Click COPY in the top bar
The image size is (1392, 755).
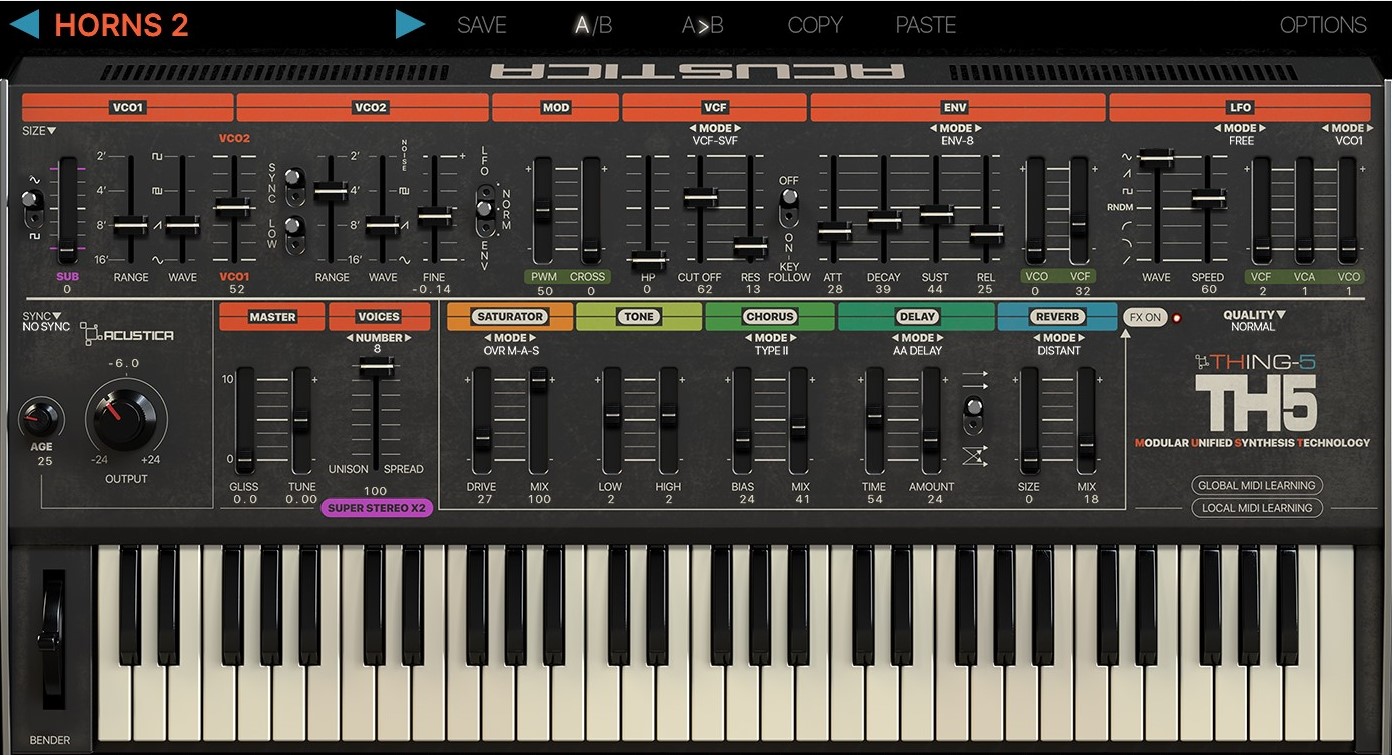[x=815, y=25]
